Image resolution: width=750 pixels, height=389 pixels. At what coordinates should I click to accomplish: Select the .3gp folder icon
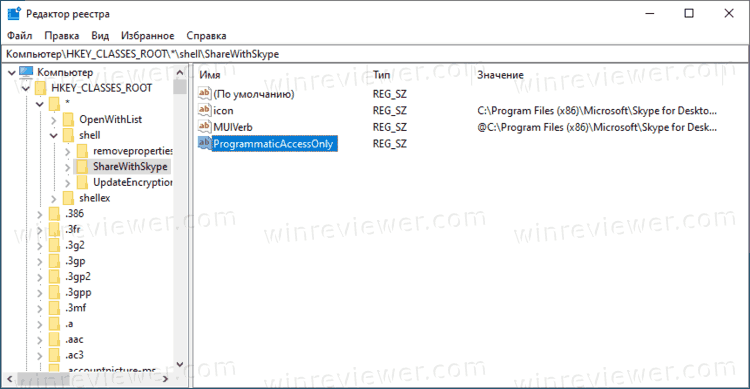tap(55, 261)
